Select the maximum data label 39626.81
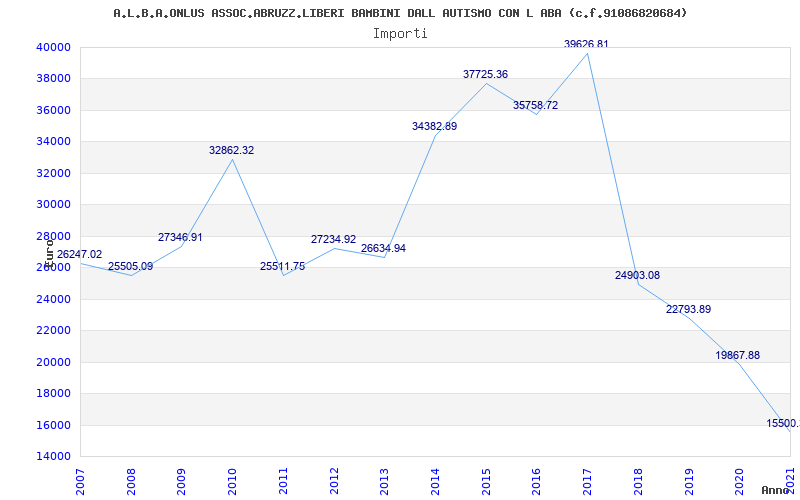 pyautogui.click(x=586, y=44)
